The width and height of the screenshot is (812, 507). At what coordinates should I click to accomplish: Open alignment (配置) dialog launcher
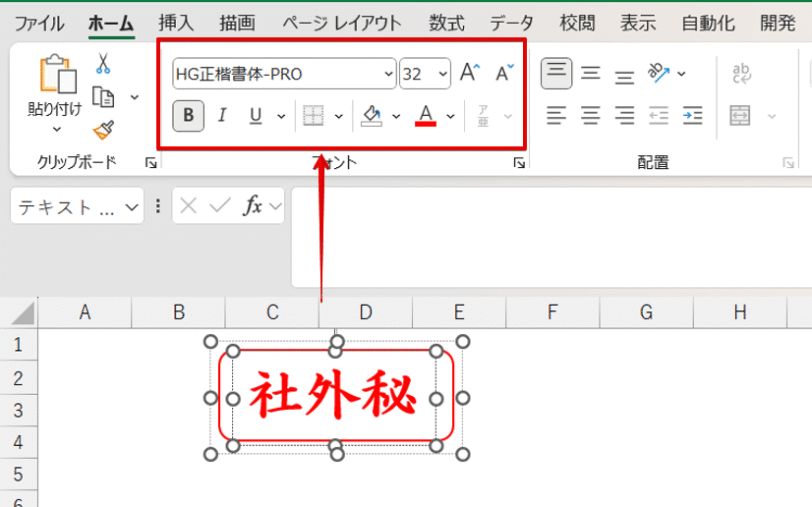point(788,163)
